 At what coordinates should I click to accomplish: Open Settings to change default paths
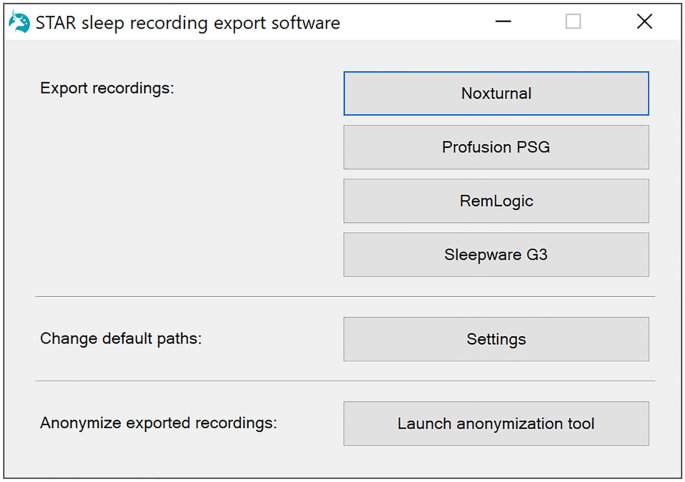pyautogui.click(x=496, y=339)
